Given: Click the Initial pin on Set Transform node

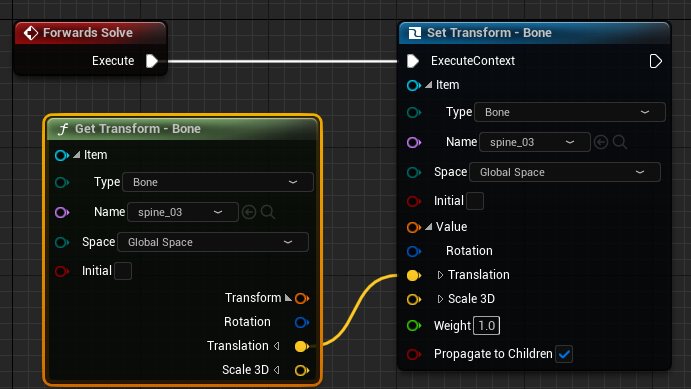Looking at the screenshot, I should tap(413, 201).
